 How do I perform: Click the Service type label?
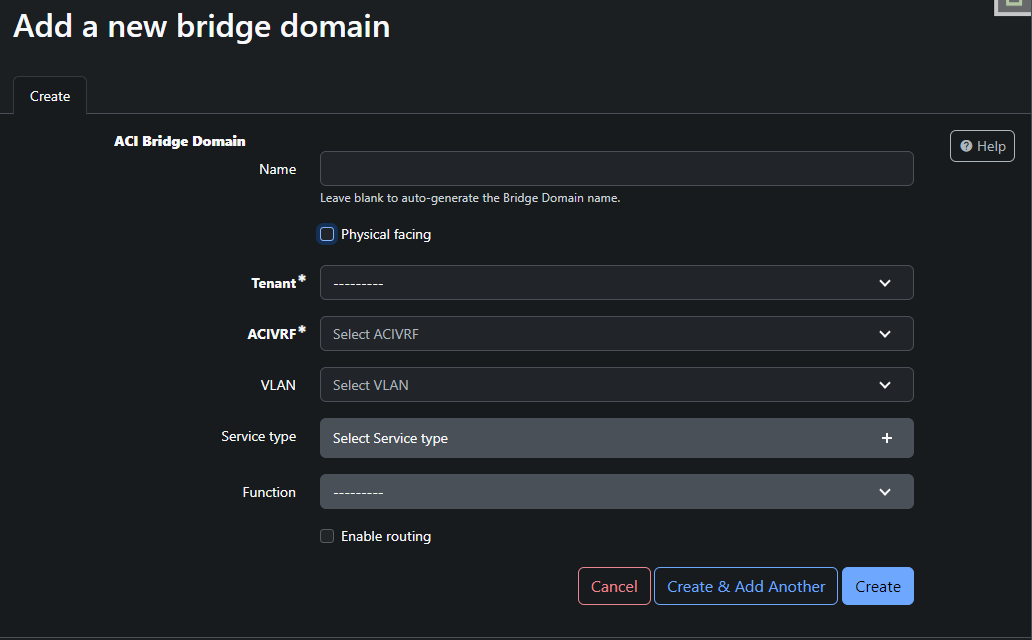point(259,437)
